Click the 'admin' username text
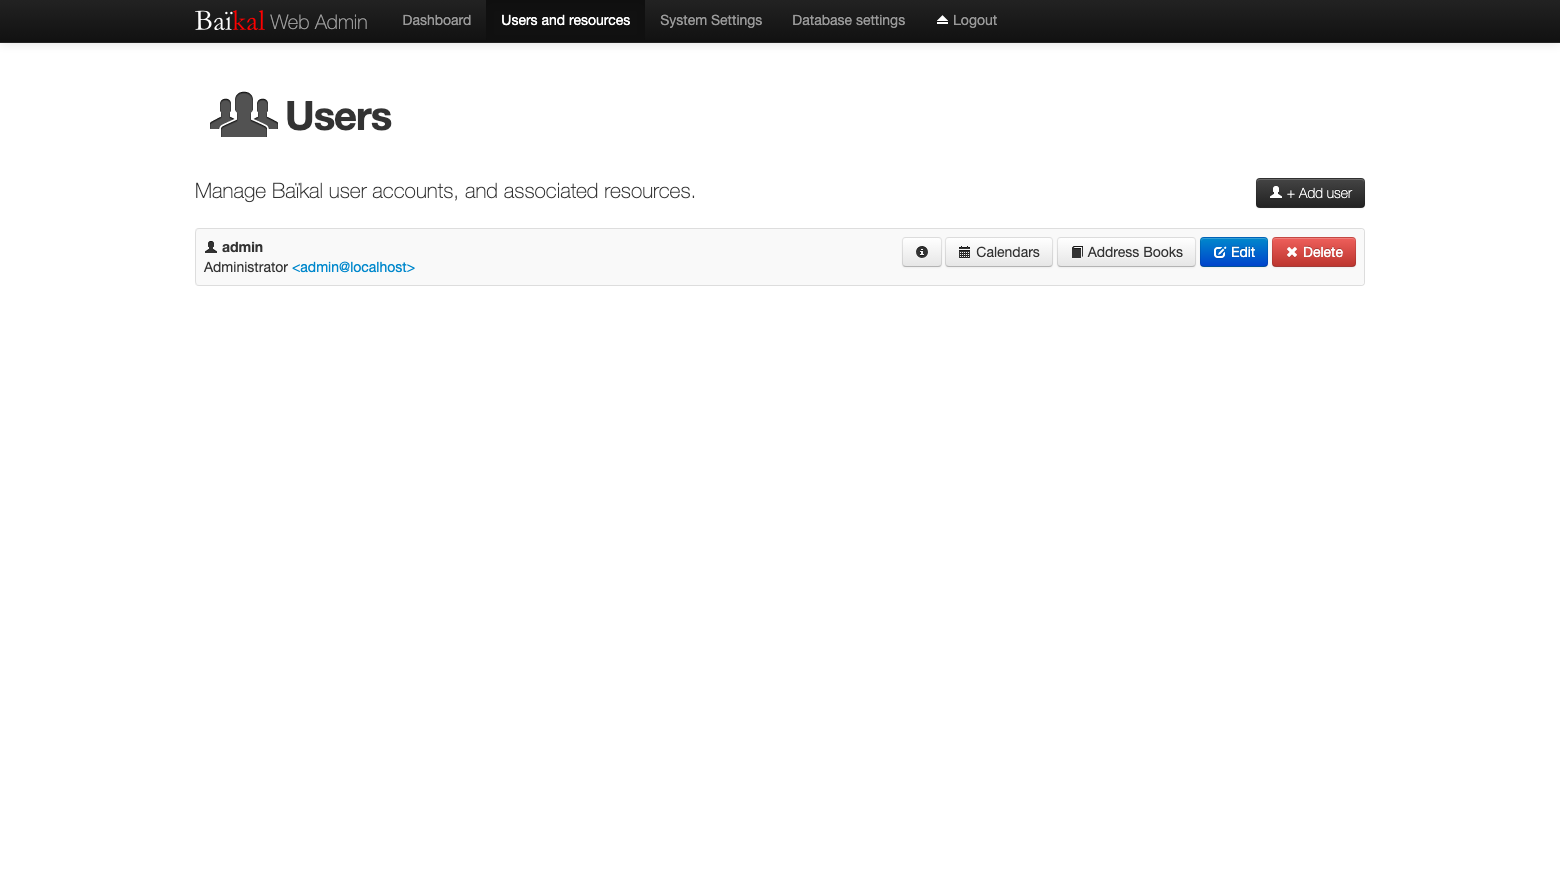Screen dimensions: 1560x878 click(242, 247)
